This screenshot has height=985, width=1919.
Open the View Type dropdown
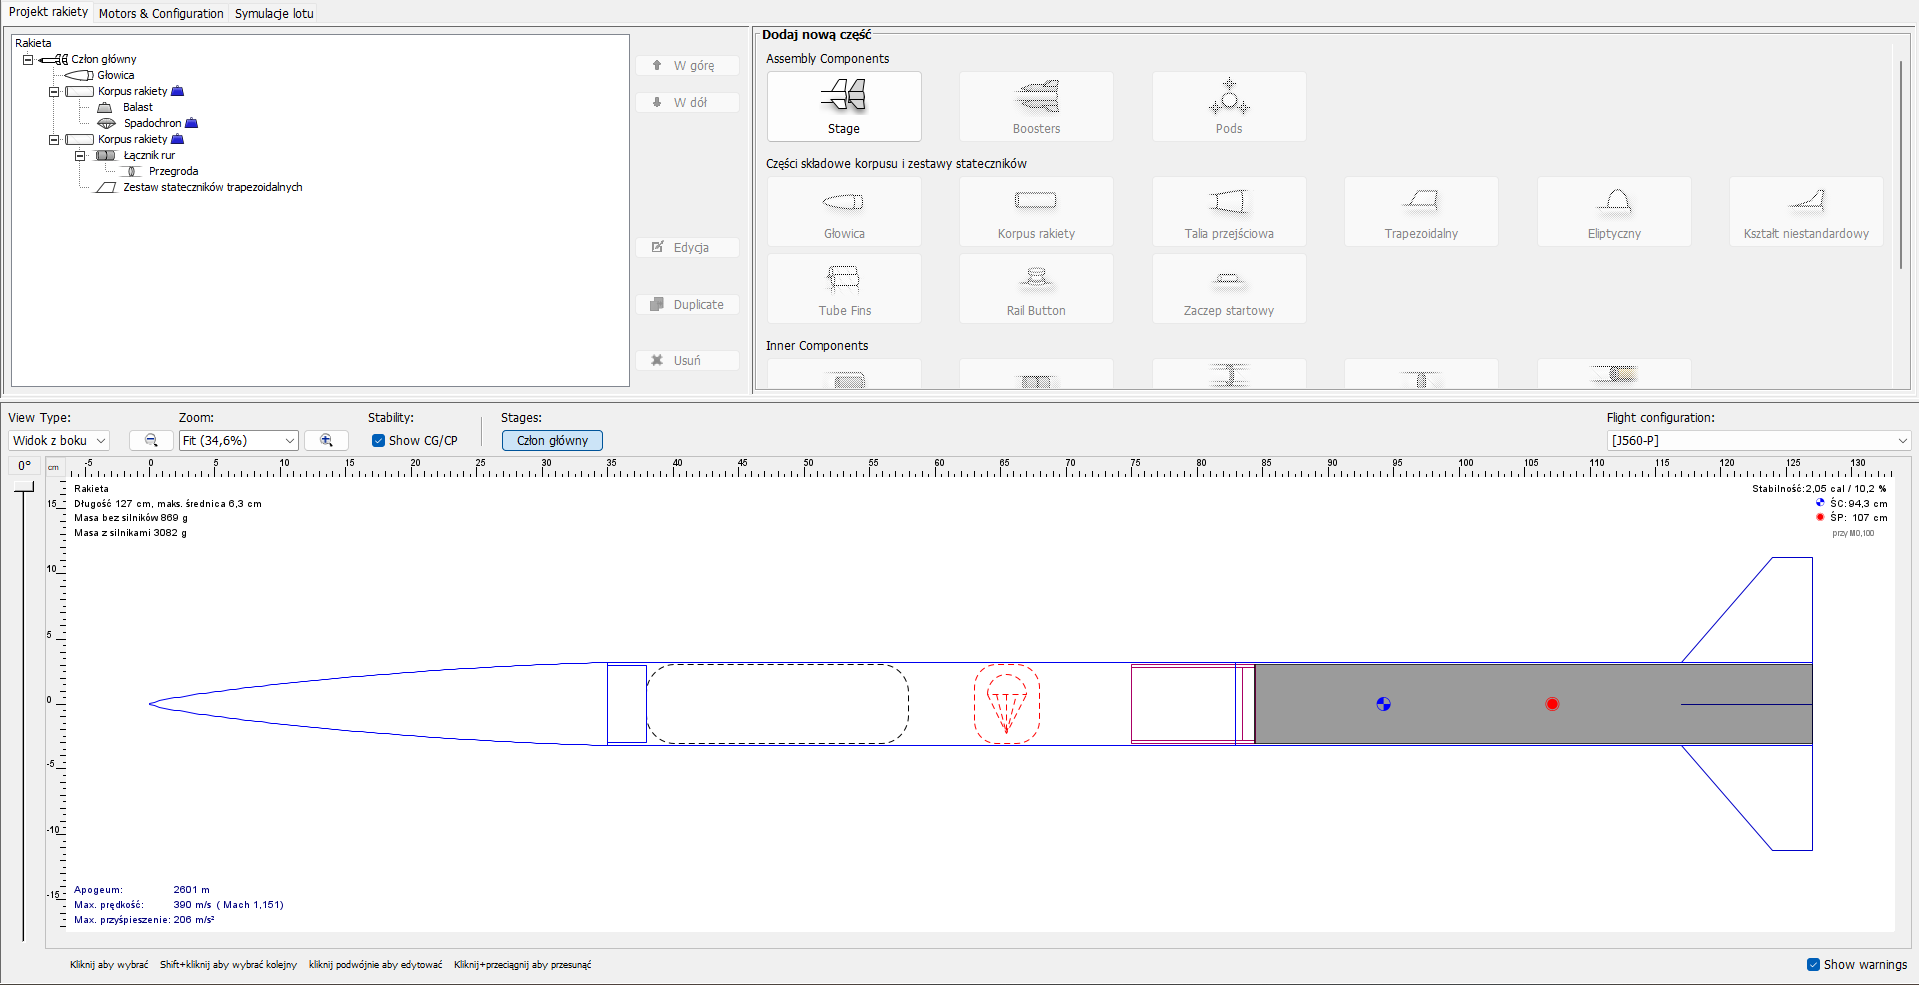pyautogui.click(x=57, y=440)
